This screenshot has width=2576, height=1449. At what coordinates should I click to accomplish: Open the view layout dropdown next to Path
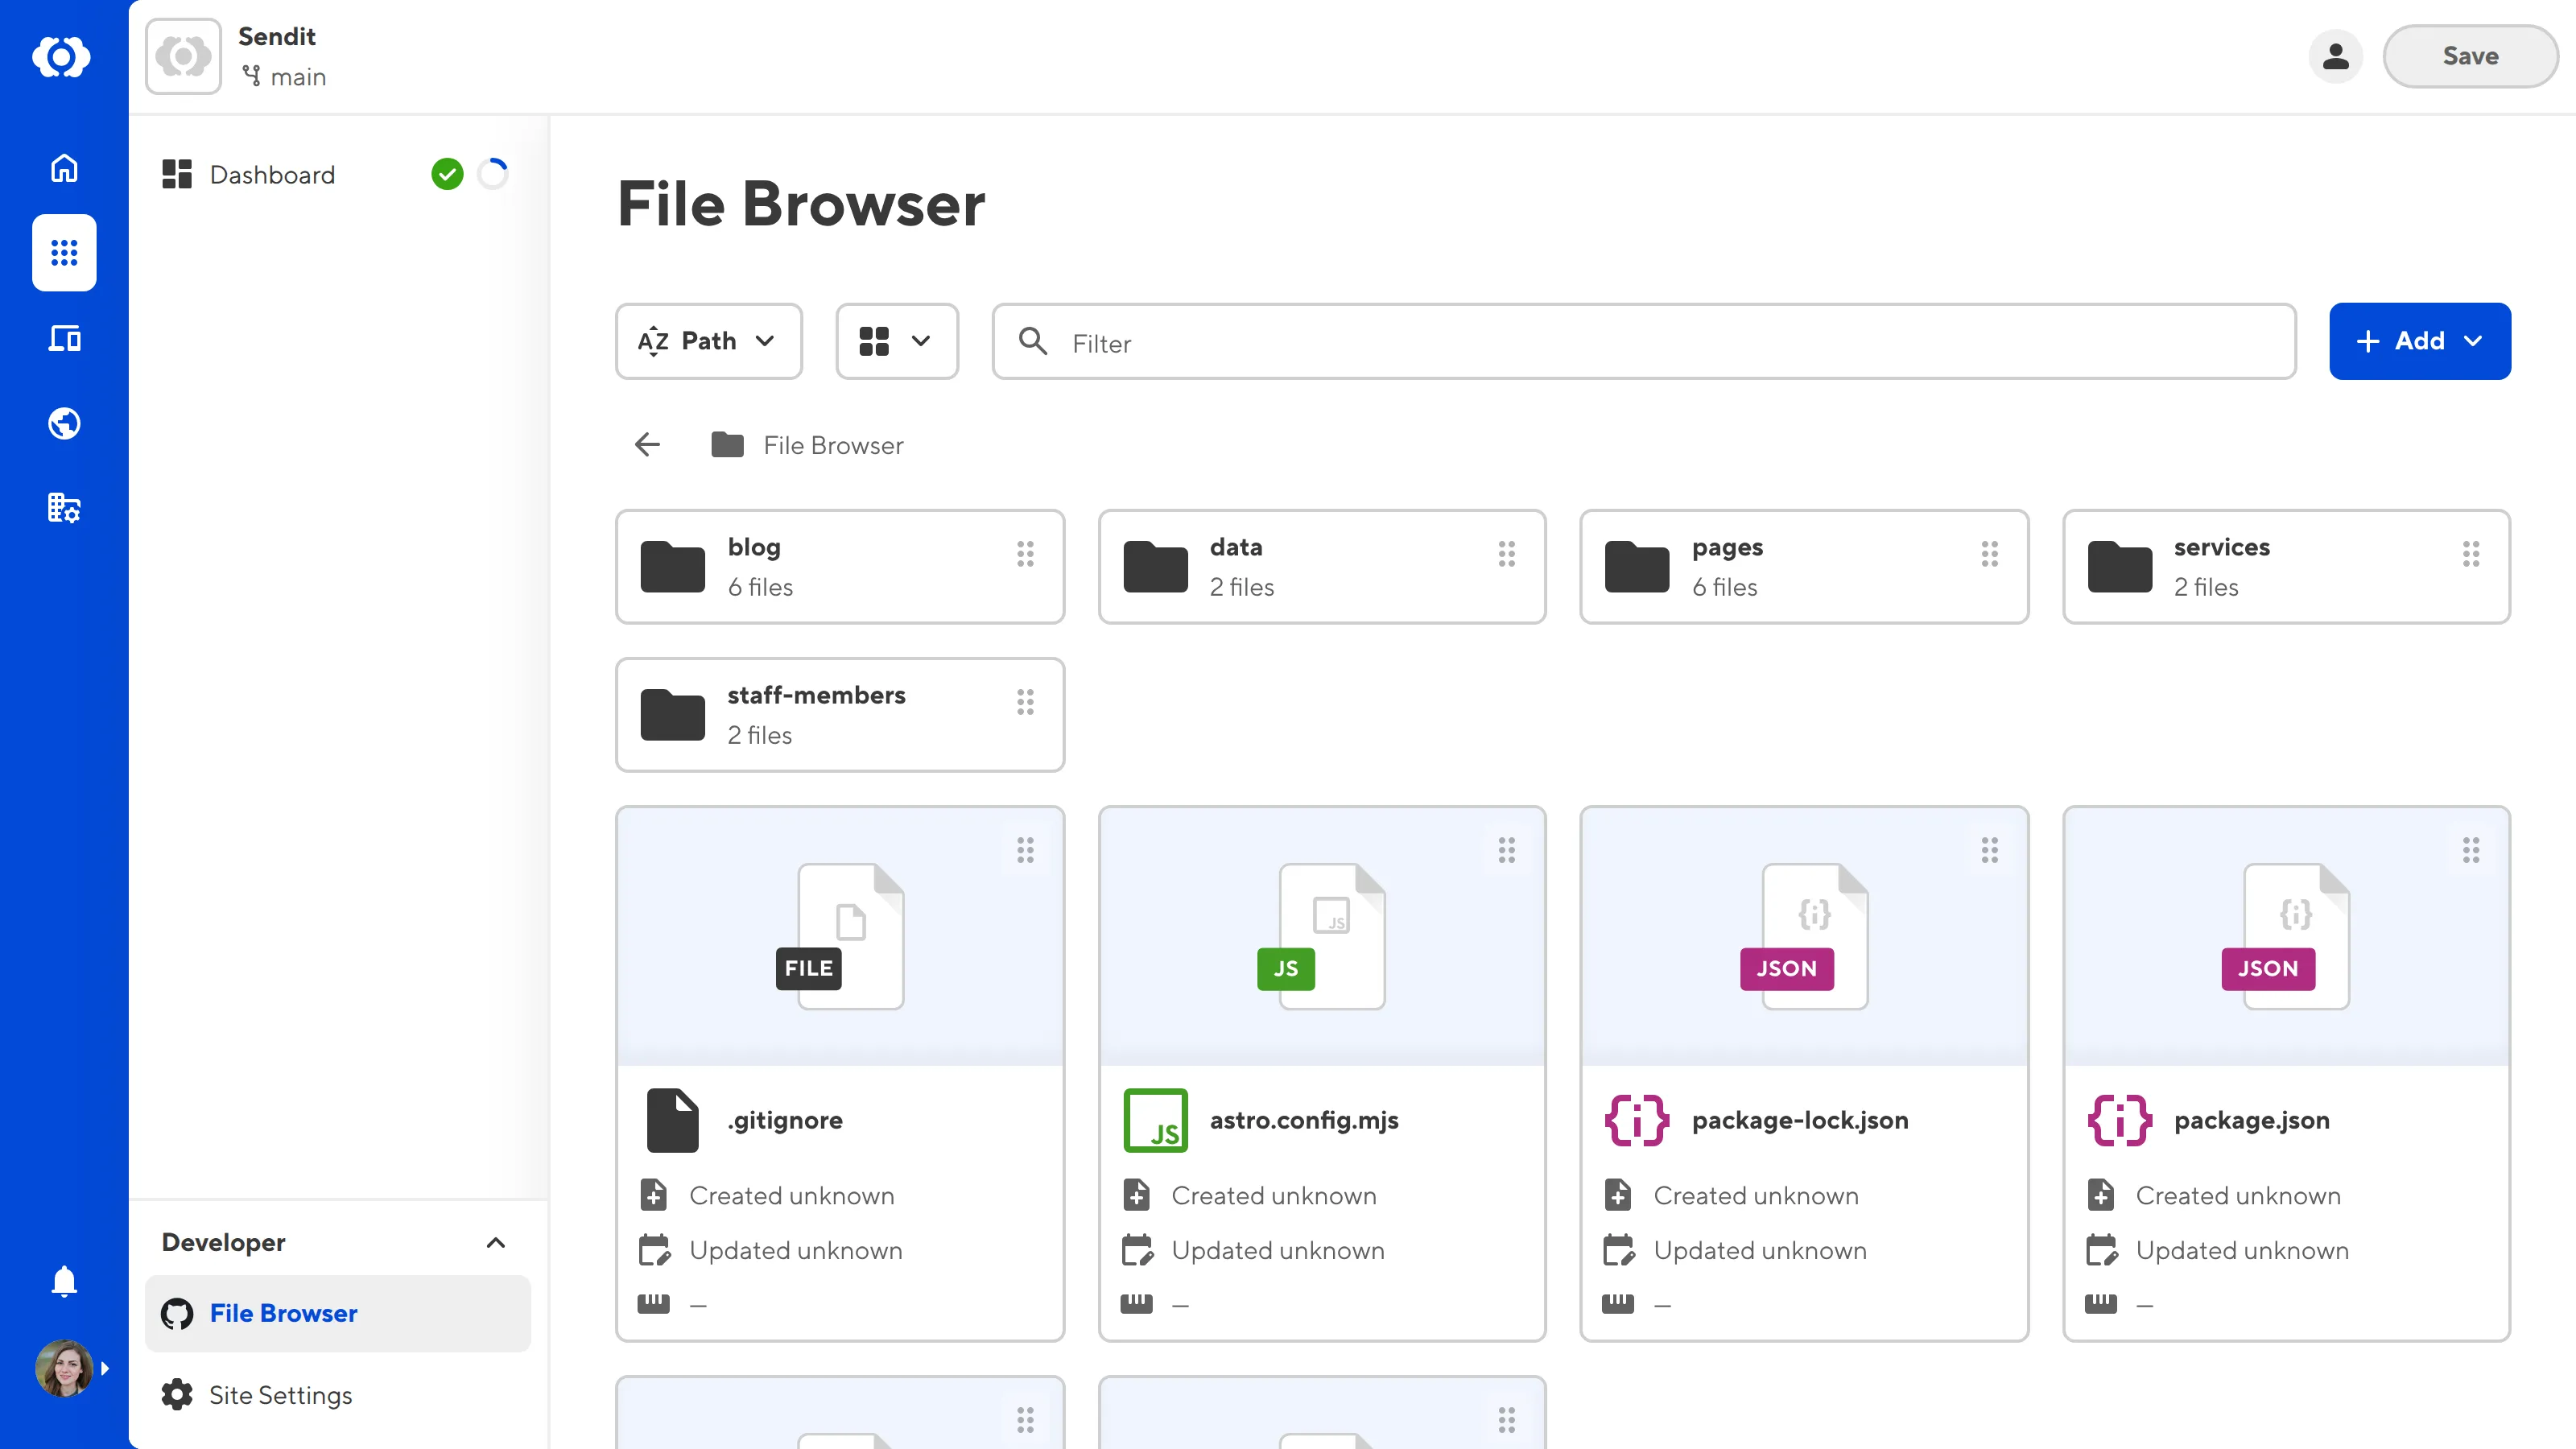pos(896,341)
